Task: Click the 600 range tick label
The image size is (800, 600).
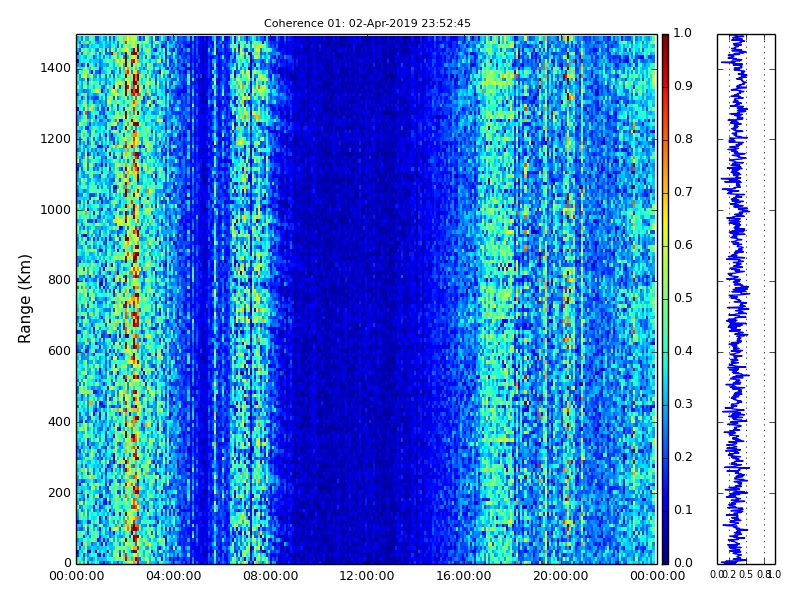Action: pos(59,351)
